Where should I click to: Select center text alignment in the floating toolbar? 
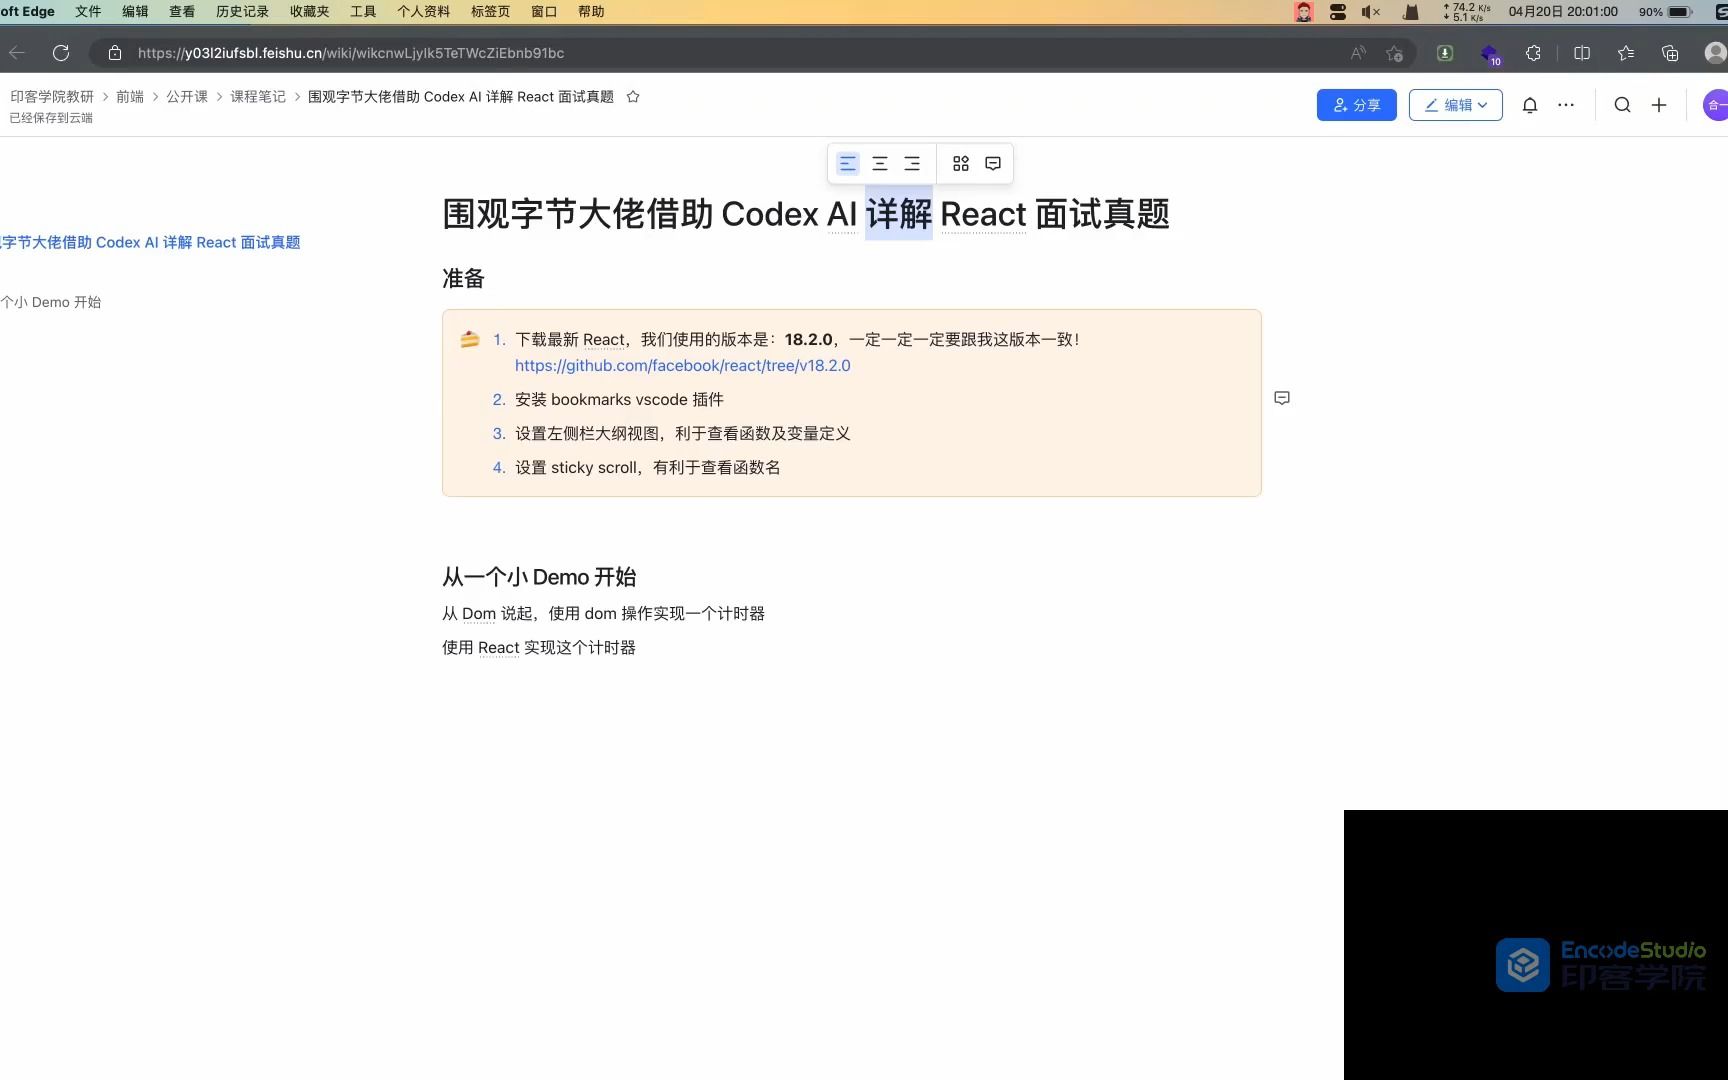point(880,162)
